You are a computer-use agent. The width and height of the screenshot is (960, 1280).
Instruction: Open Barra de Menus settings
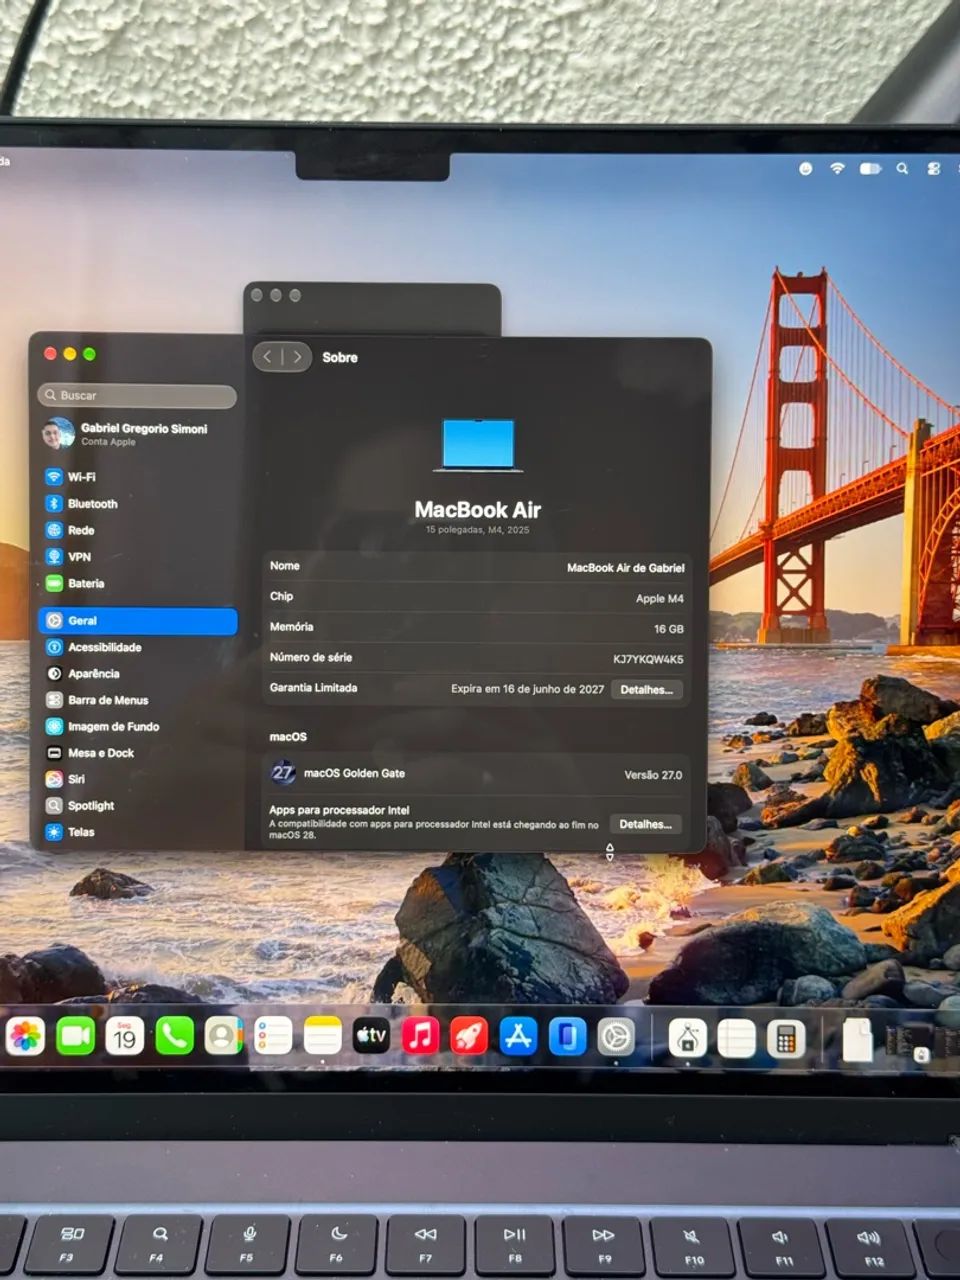click(x=96, y=700)
